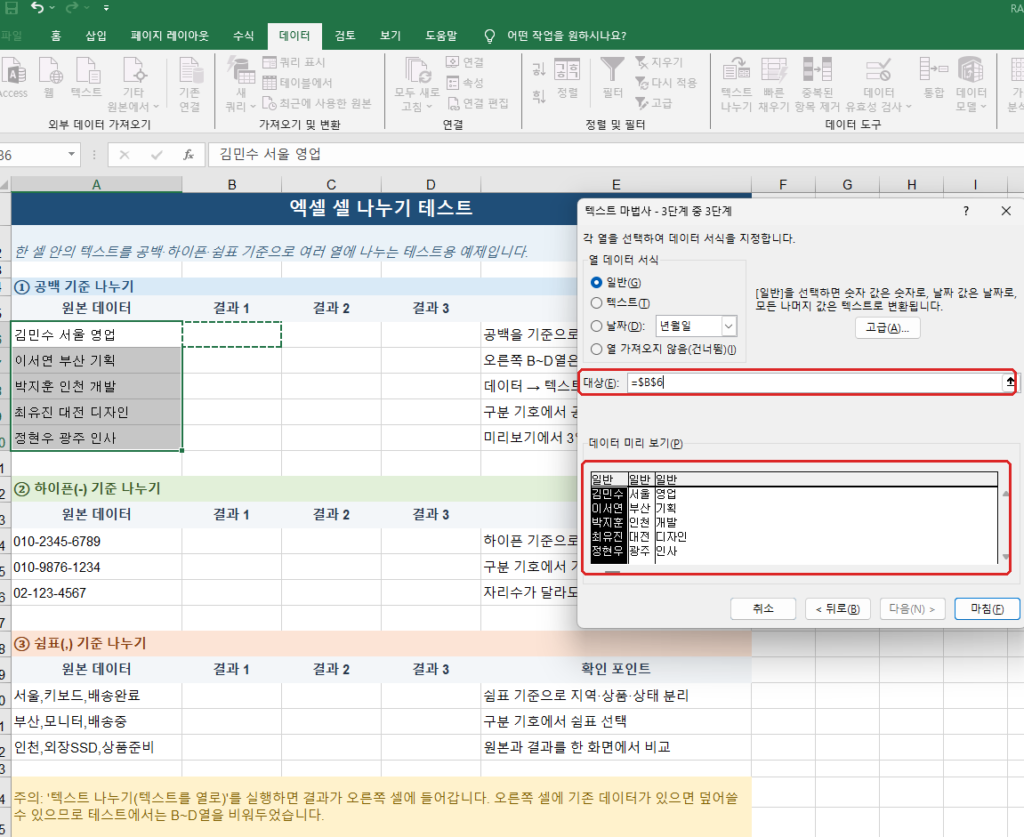Select cell 010-2345-6789
The width and height of the screenshot is (1024, 837).
(x=97, y=541)
